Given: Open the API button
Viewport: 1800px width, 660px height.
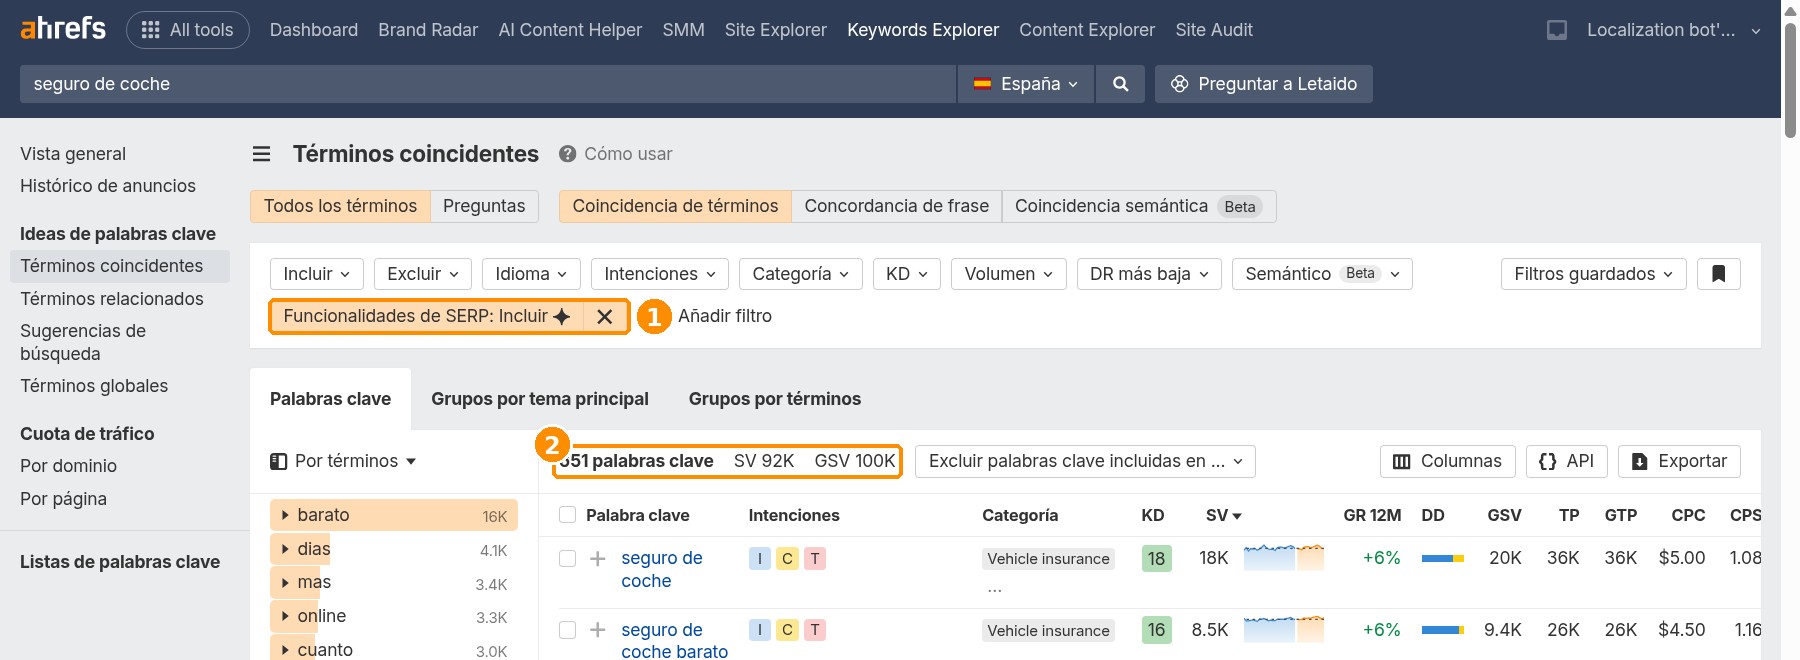Looking at the screenshot, I should tap(1566, 461).
